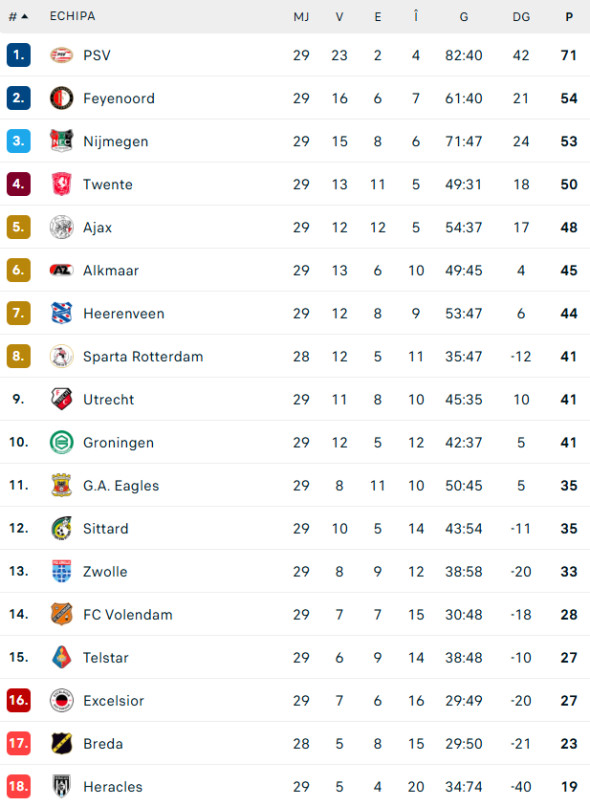Viewport: 590px width, 806px height.
Task: Click the Heracles black-and-white badge
Action: coord(60,787)
